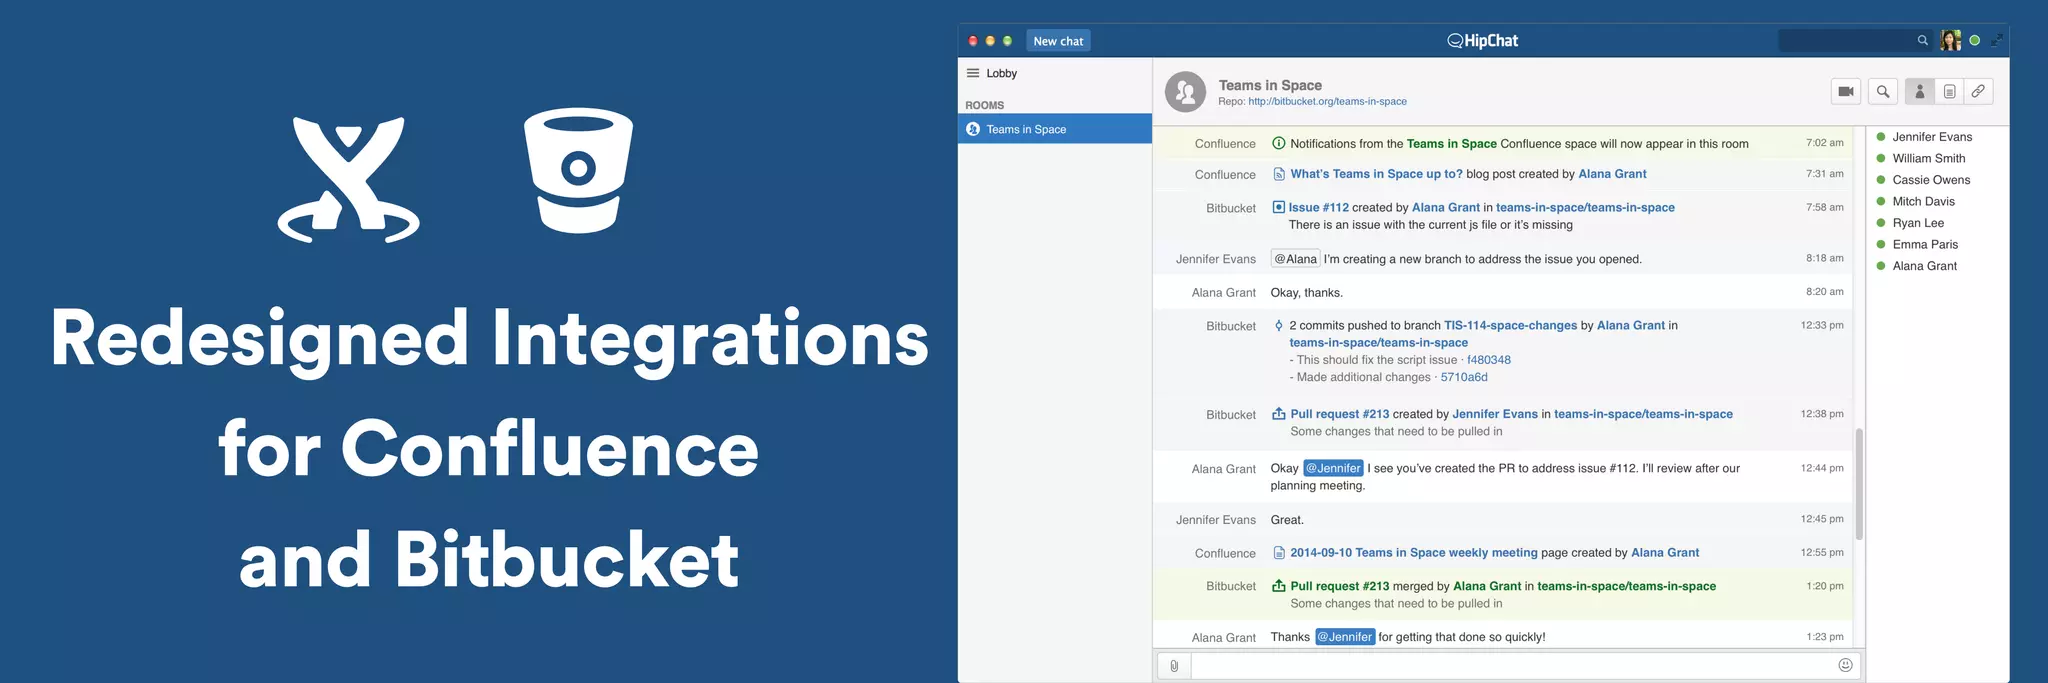
Task: Click the ROOMS section header
Action: pyautogui.click(x=984, y=105)
